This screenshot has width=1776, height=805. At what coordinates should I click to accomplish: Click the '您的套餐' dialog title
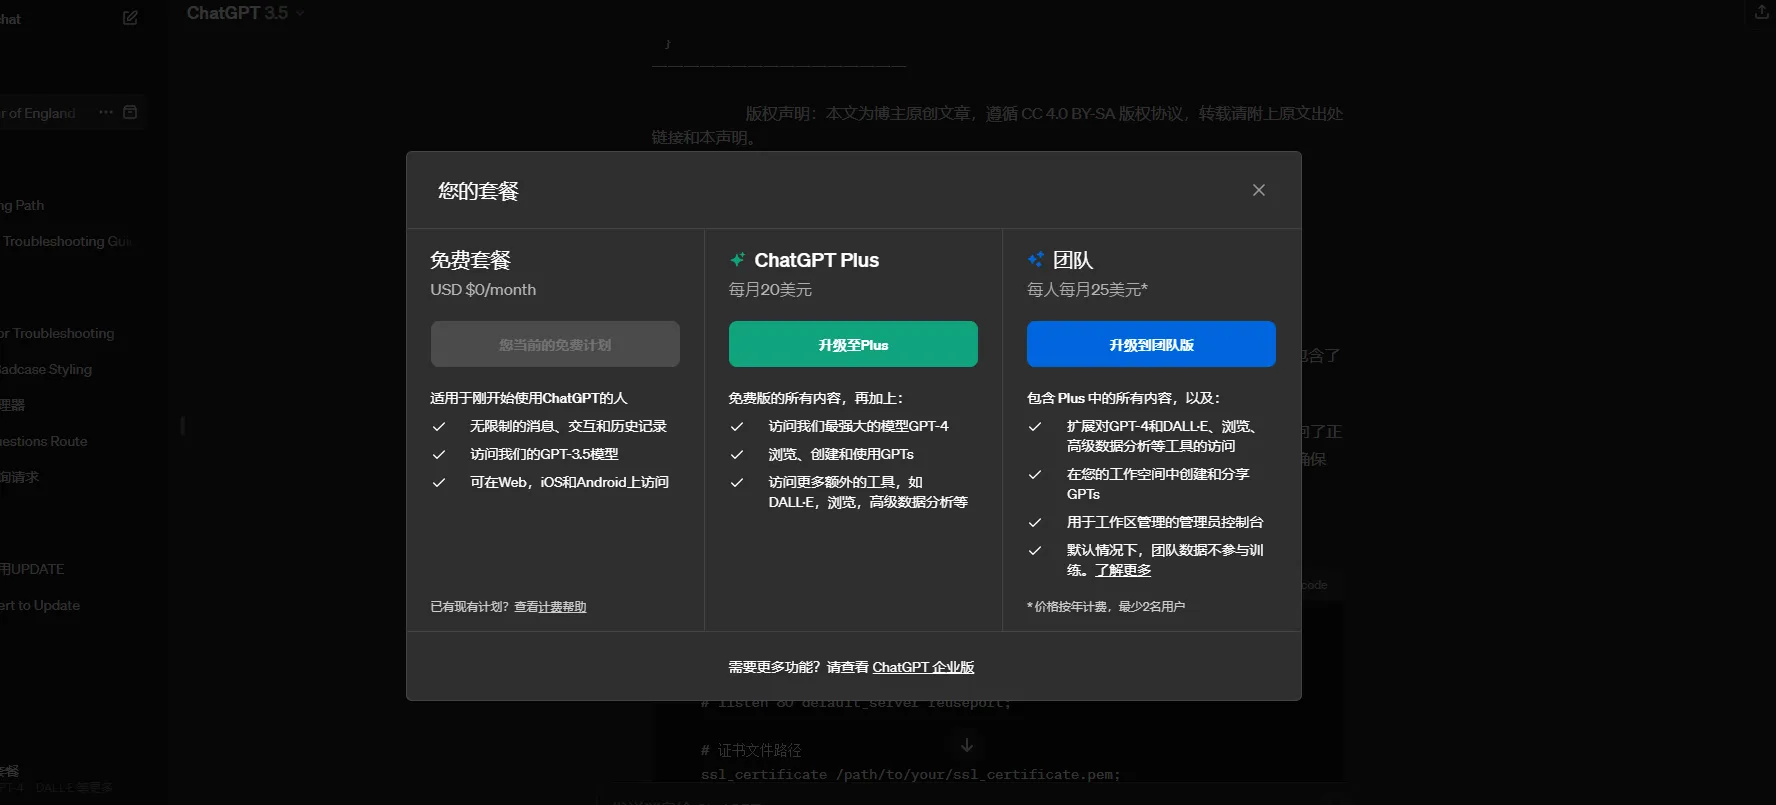point(478,191)
